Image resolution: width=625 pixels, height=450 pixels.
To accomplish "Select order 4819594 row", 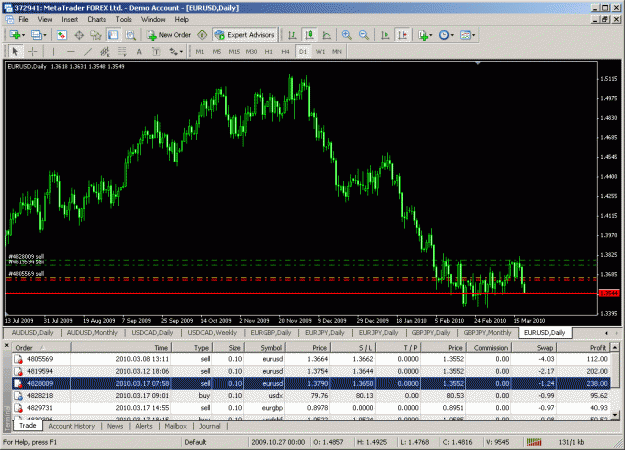I will click(x=311, y=371).
